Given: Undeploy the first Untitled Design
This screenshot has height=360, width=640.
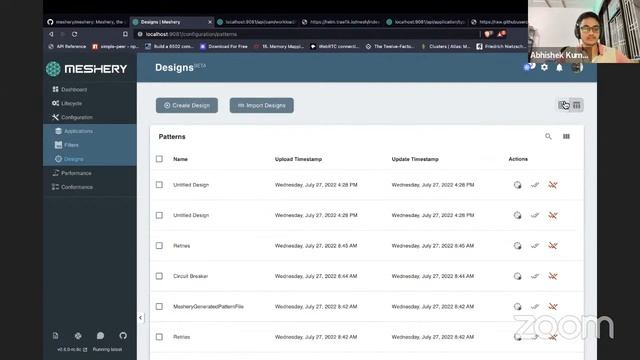Looking at the screenshot, I should [553, 185].
